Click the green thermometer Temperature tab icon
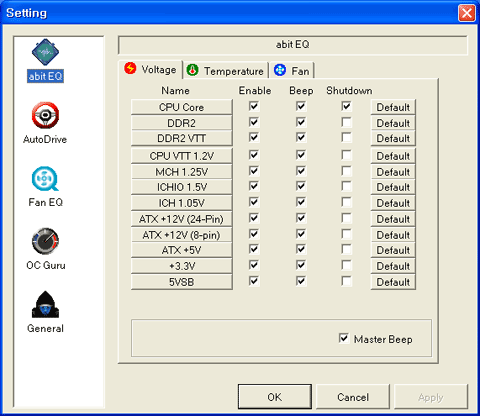Screen dimensions: 480x416 coord(192,70)
